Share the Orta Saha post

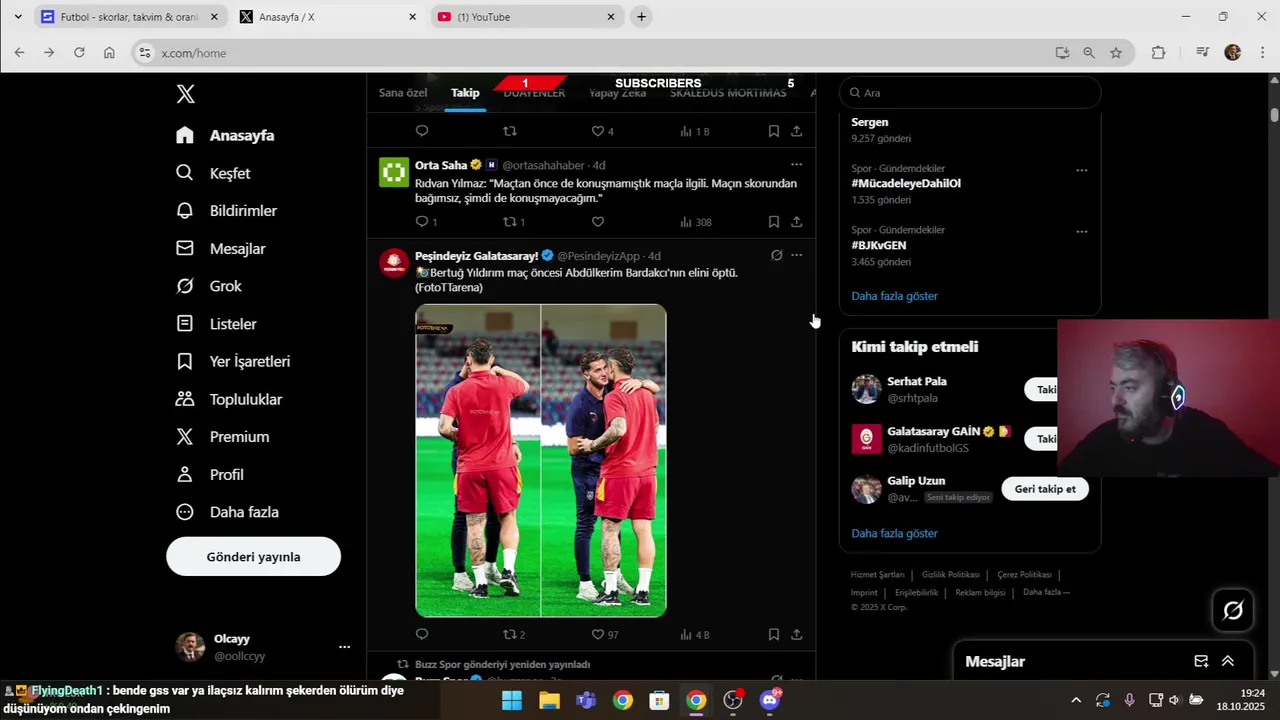point(797,222)
